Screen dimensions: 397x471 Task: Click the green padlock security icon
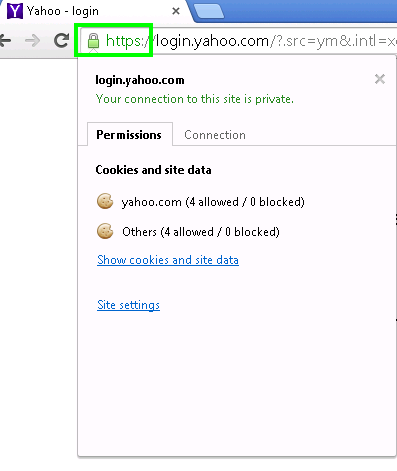point(93,41)
